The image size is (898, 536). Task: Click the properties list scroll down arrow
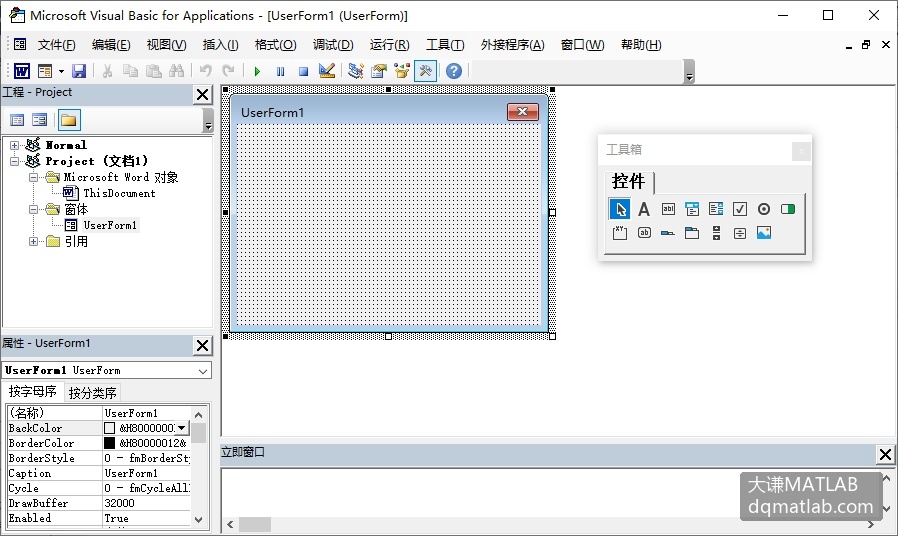click(198, 520)
